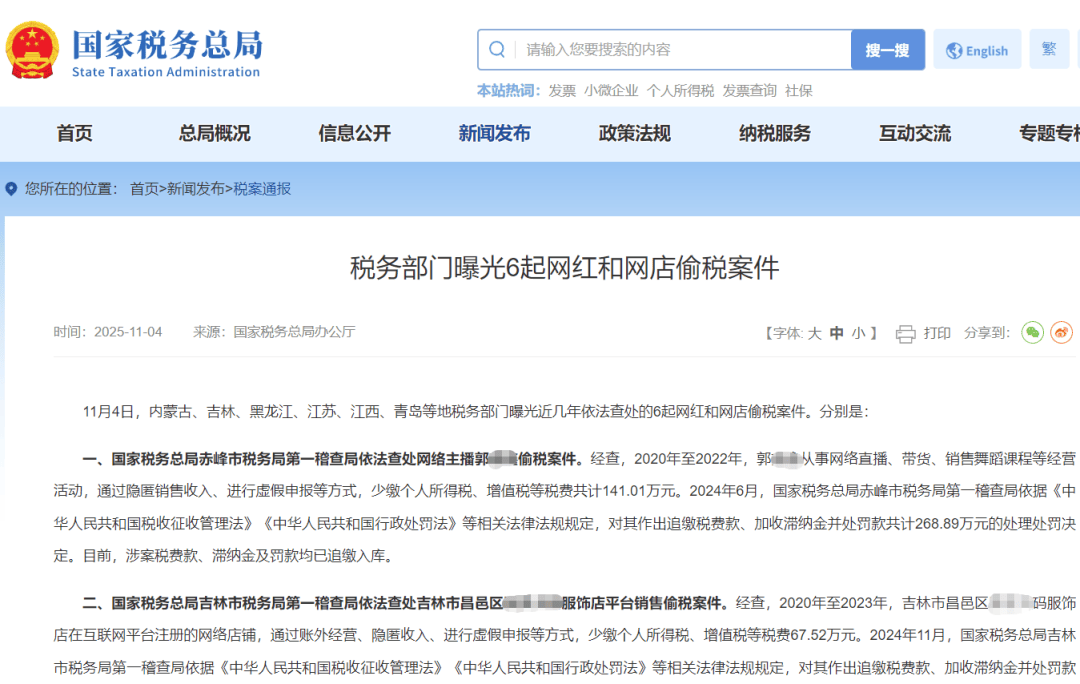Click the magnifier icon in search box
Image resolution: width=1080 pixels, height=684 pixels.
click(497, 50)
